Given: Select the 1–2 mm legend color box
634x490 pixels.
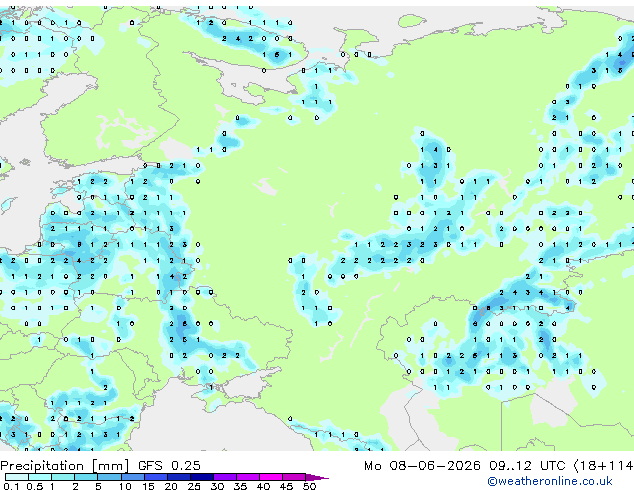Looking at the screenshot, I should [63, 477].
